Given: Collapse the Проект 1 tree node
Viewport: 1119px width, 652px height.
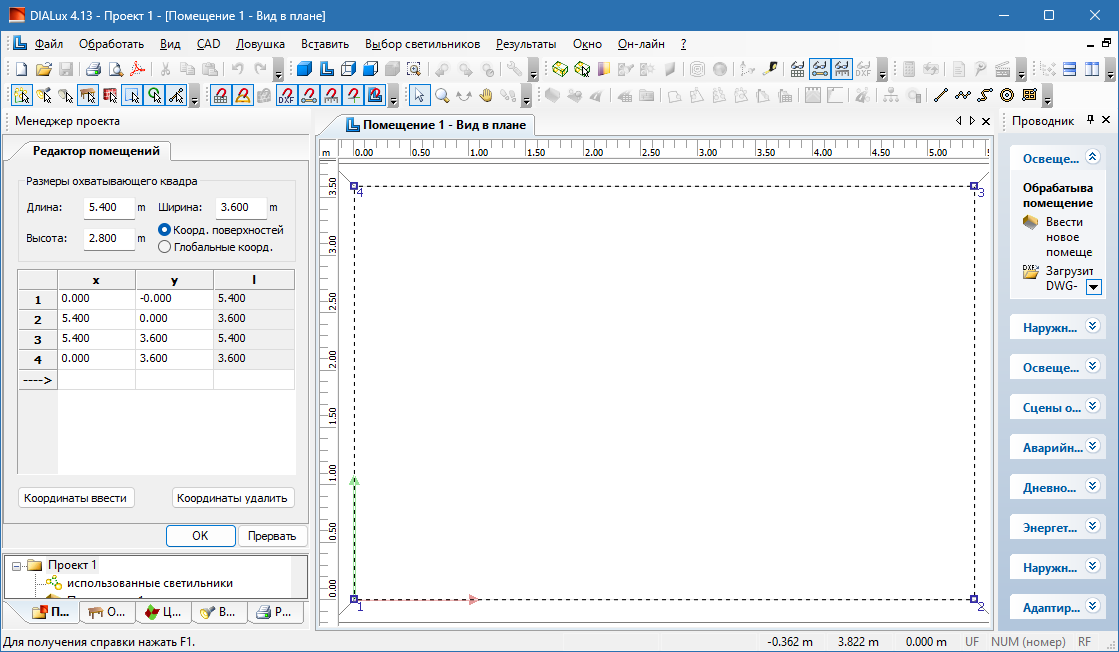Looking at the screenshot, I should pyautogui.click(x=16, y=566).
